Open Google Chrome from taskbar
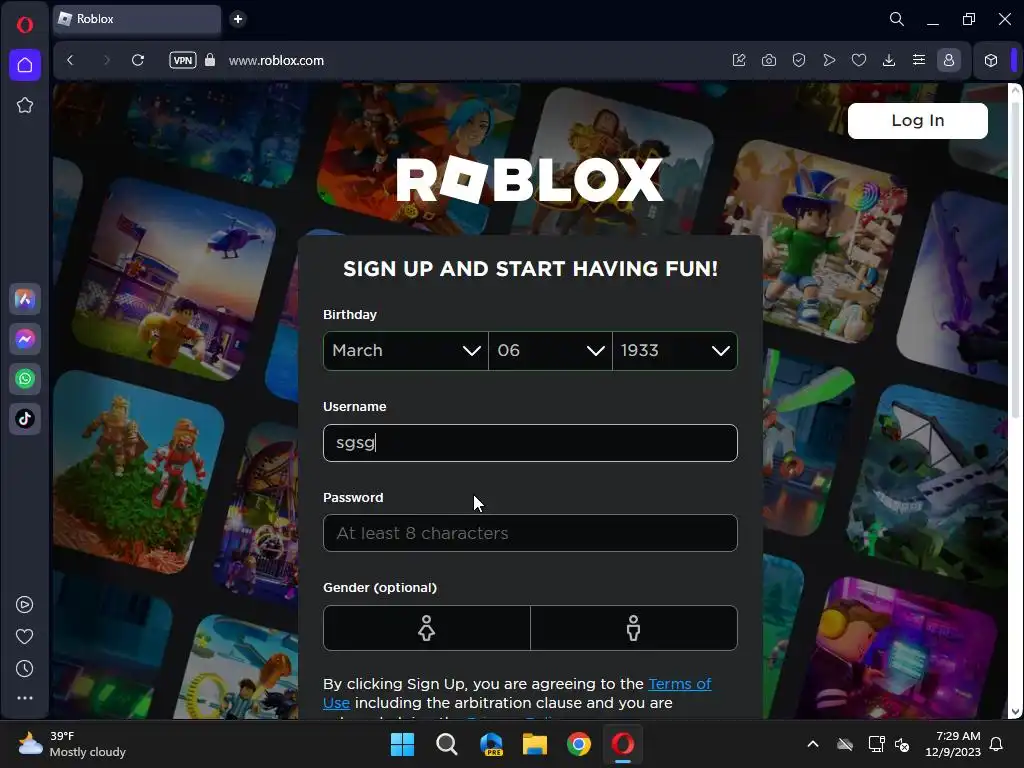1024x768 pixels. 579,744
